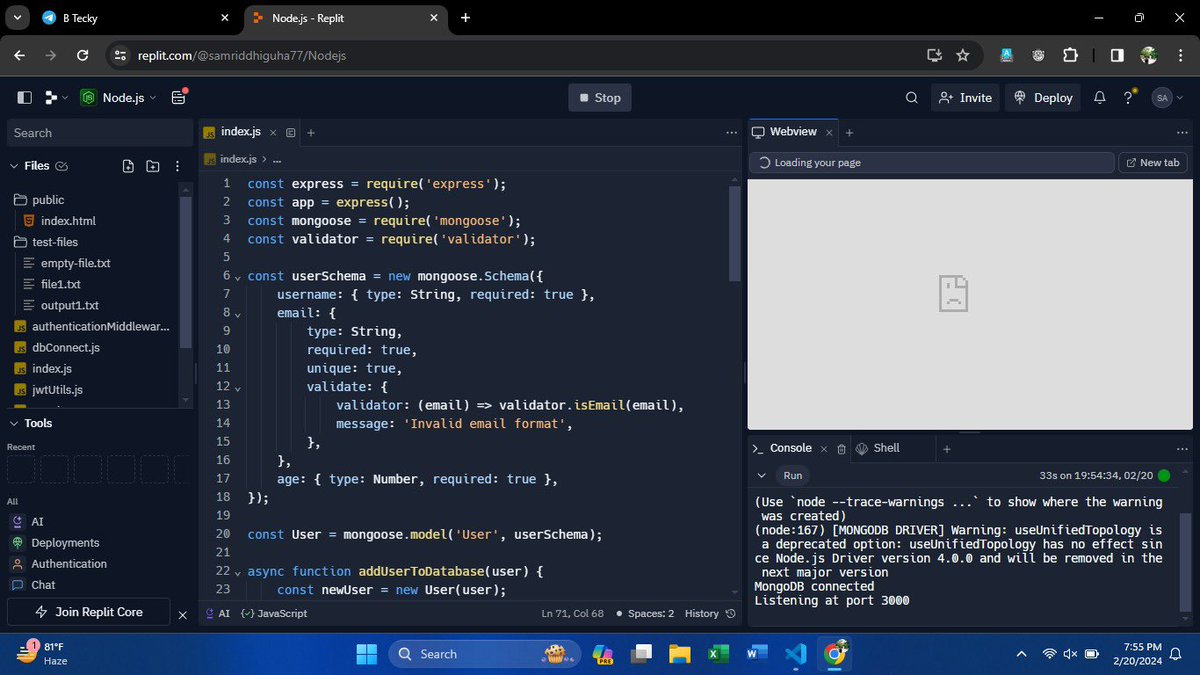1200x675 pixels.
Task: Clear console with the trash icon
Action: pyautogui.click(x=841, y=449)
